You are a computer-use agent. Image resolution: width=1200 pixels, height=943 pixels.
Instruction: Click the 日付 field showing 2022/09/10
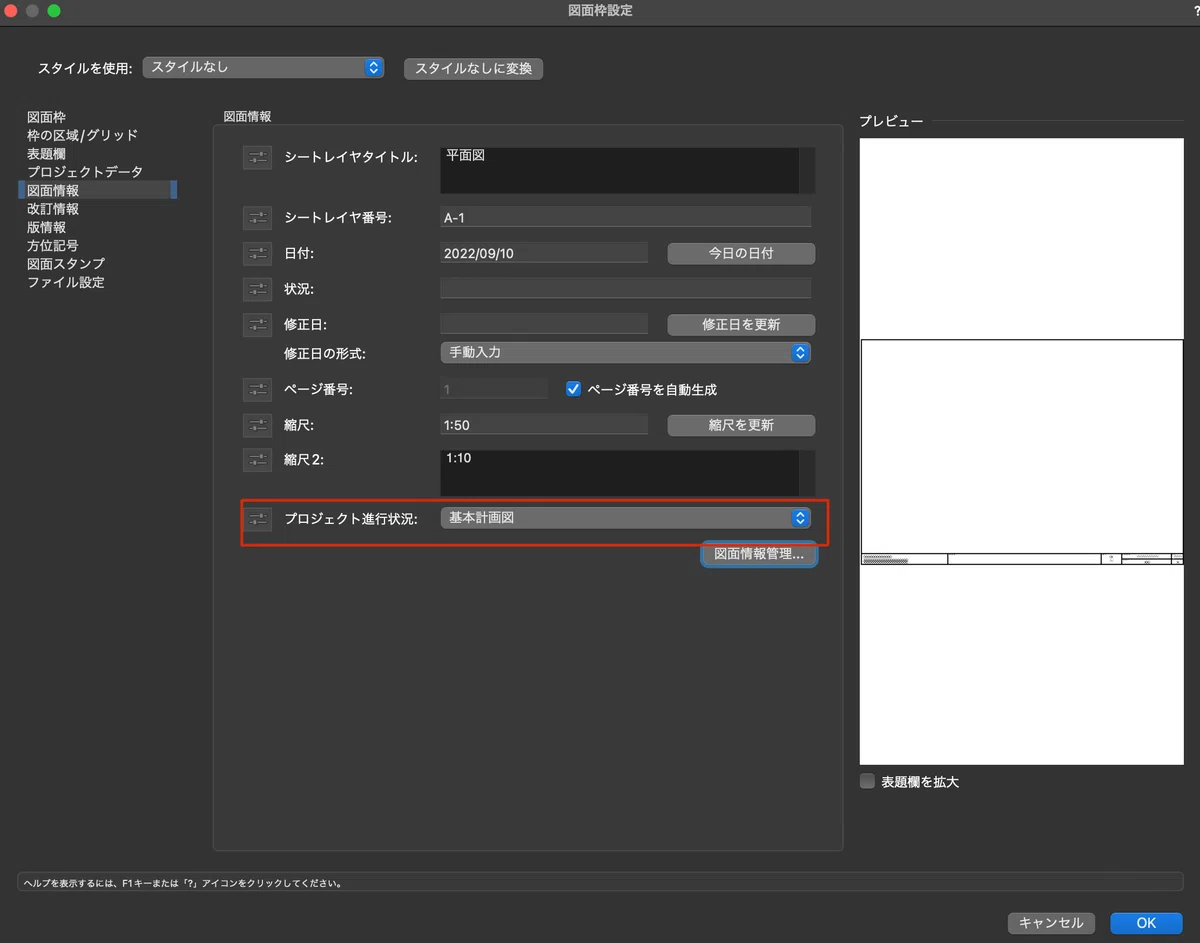click(544, 253)
